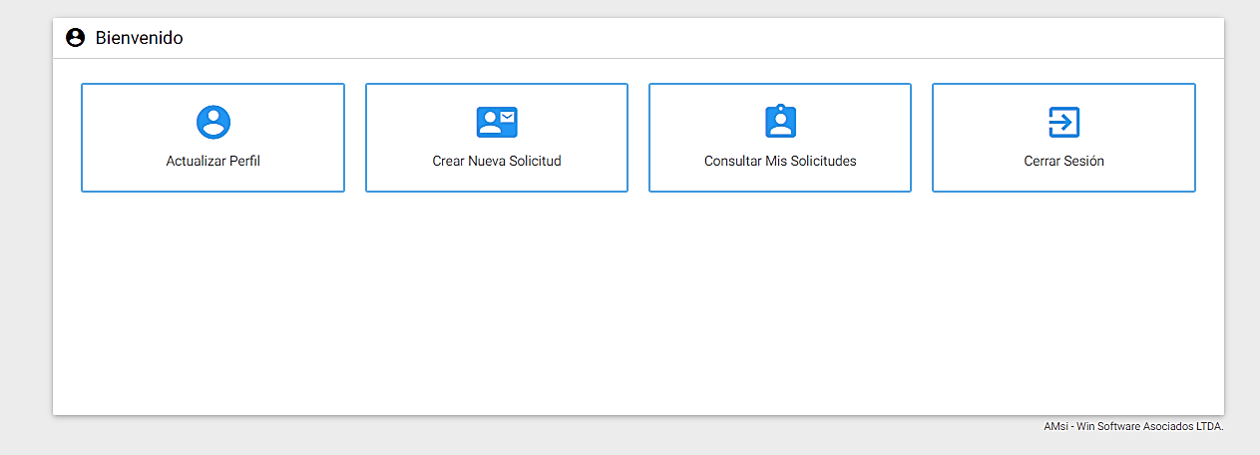Click the exit arrow icon for Cerrar Sesión

click(1063, 122)
